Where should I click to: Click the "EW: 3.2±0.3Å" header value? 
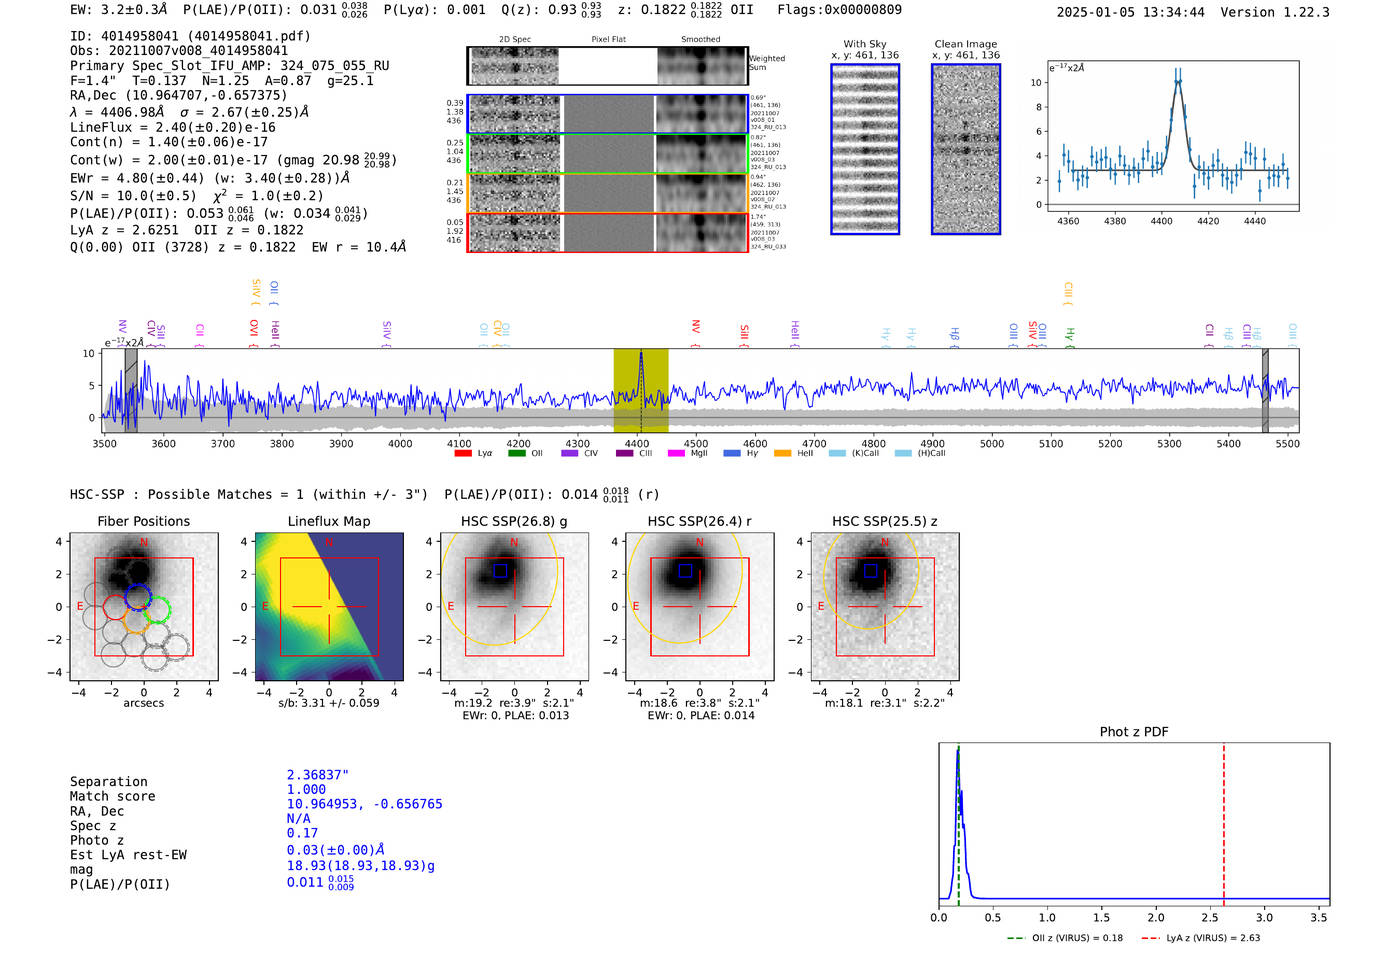click(x=119, y=10)
